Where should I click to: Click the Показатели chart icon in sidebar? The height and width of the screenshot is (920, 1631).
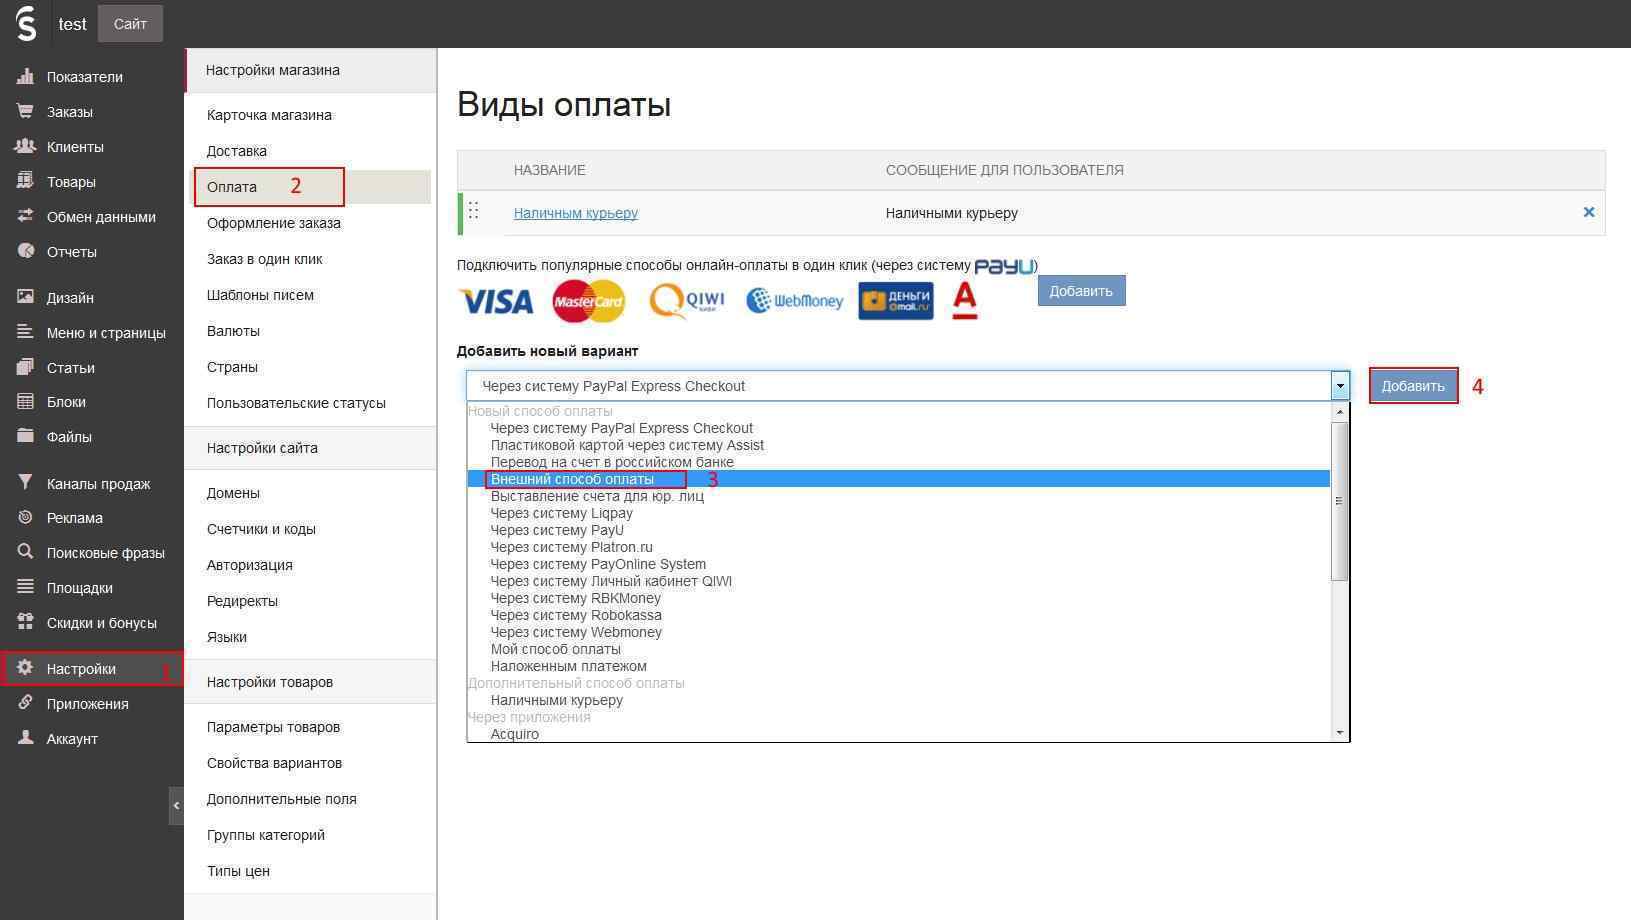click(25, 77)
